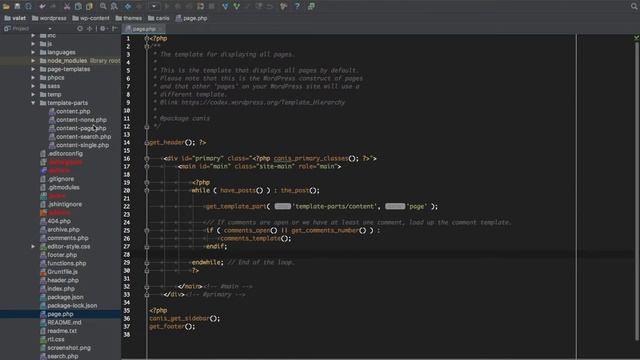Click the themes breadcrumb
Screen dimensions: 640x360
pyautogui.click(x=129, y=18)
